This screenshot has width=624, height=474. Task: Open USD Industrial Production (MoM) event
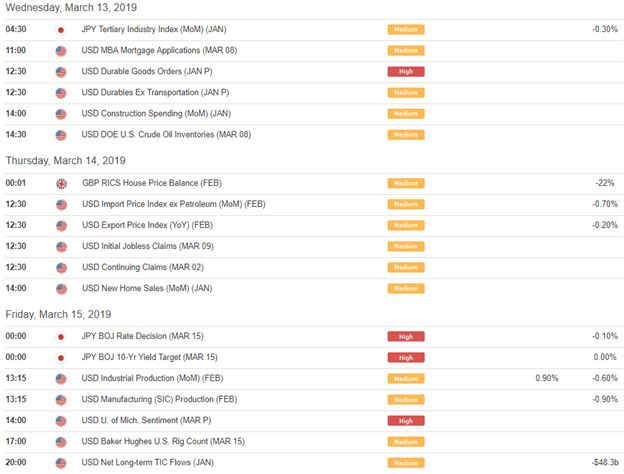pos(152,378)
